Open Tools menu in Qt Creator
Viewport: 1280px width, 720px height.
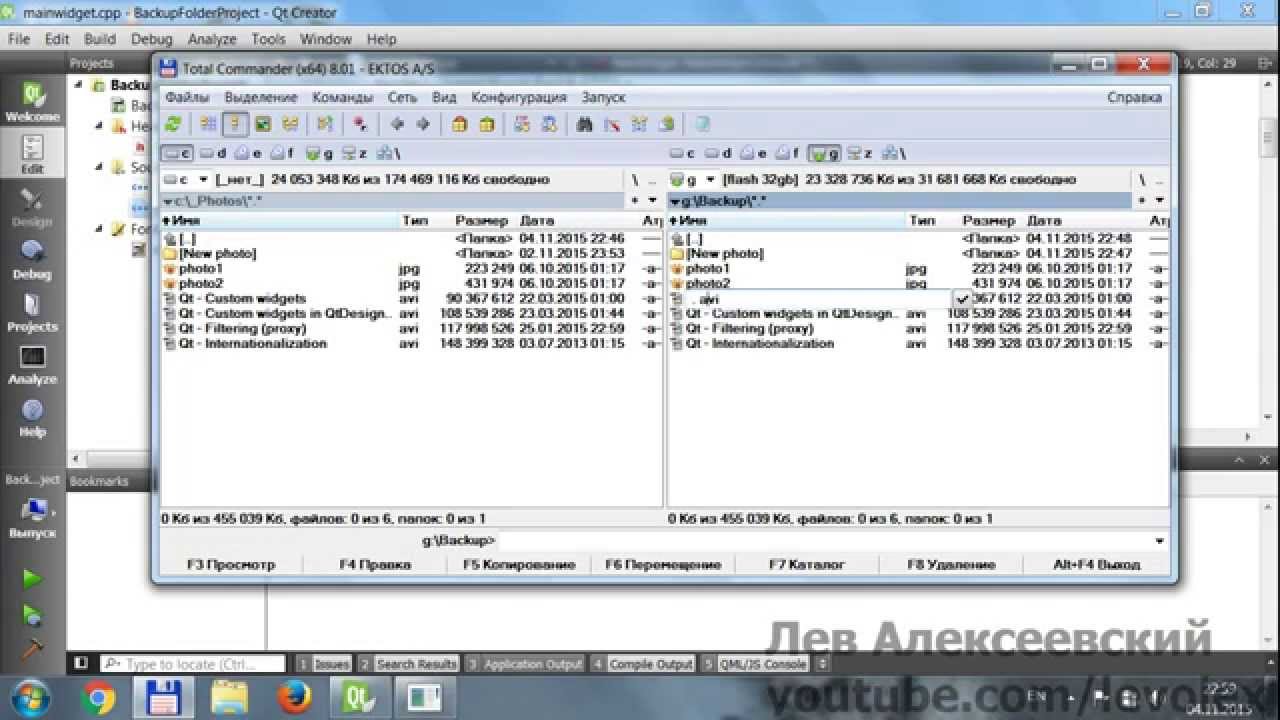click(x=268, y=39)
